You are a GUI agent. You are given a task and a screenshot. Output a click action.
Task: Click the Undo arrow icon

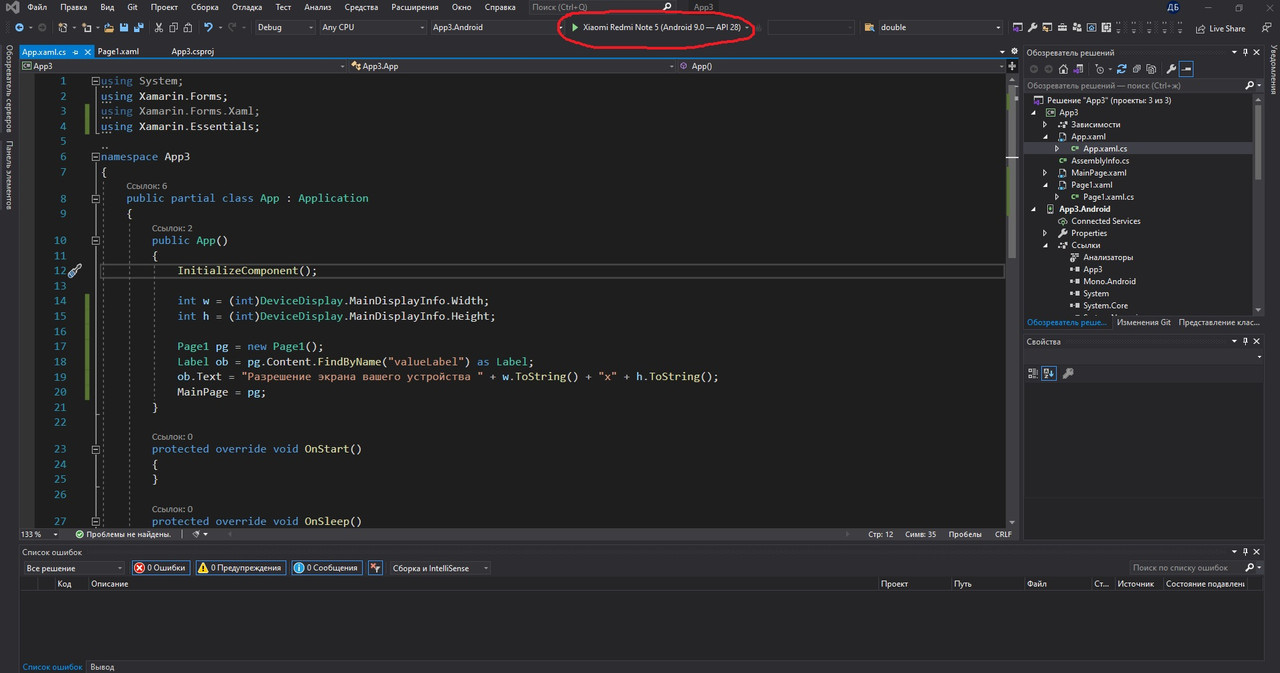(x=208, y=27)
